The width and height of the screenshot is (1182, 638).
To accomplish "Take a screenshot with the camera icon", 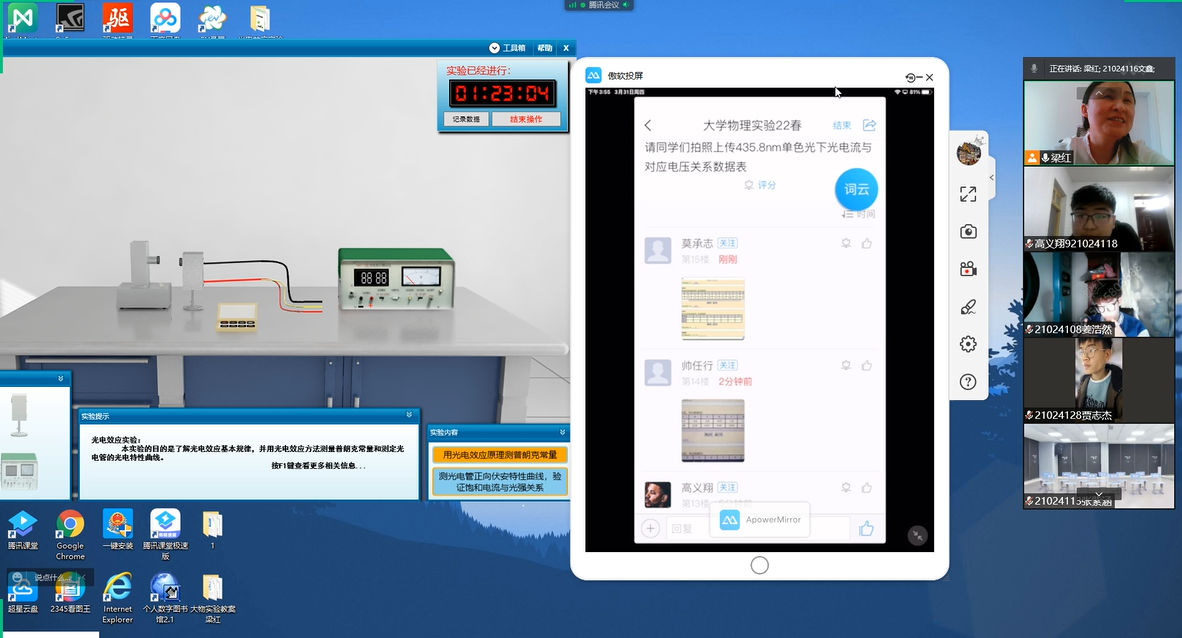I will (x=968, y=232).
